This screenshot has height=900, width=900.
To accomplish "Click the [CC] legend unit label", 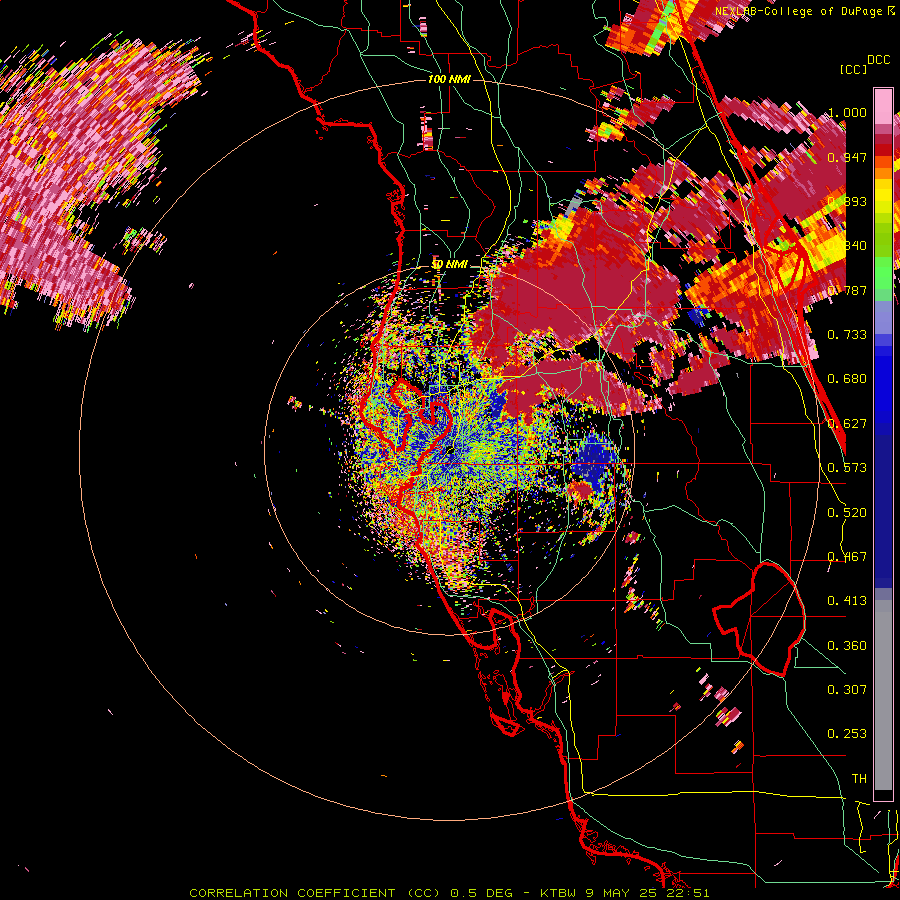I will click(854, 69).
